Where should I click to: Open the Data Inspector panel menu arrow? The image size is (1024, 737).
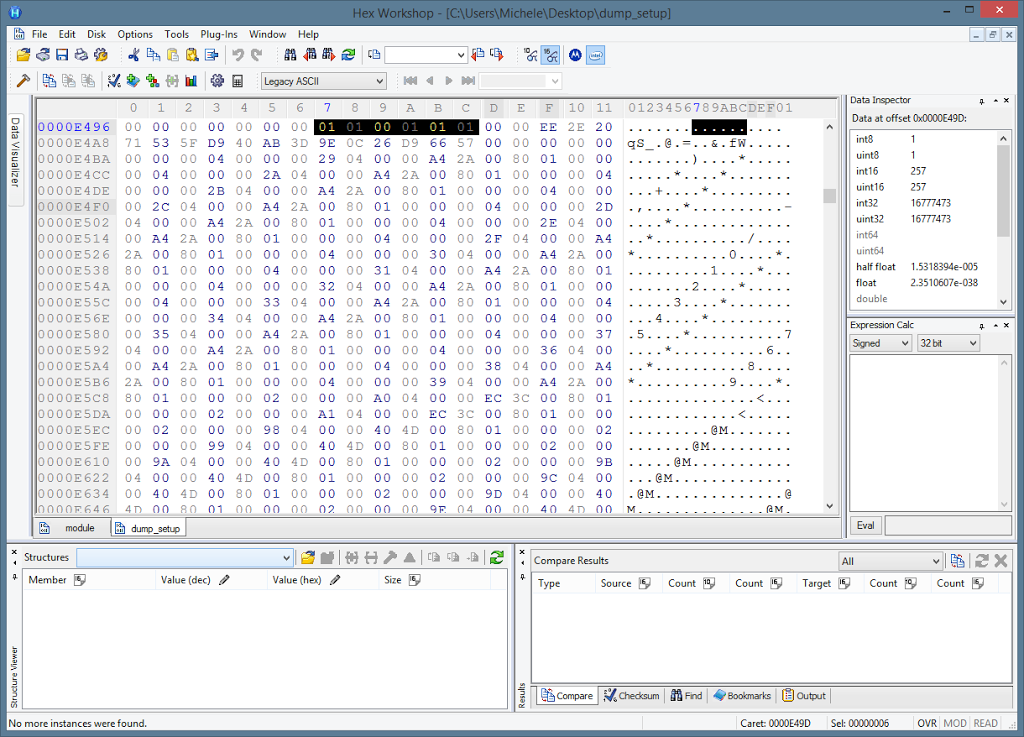(995, 101)
